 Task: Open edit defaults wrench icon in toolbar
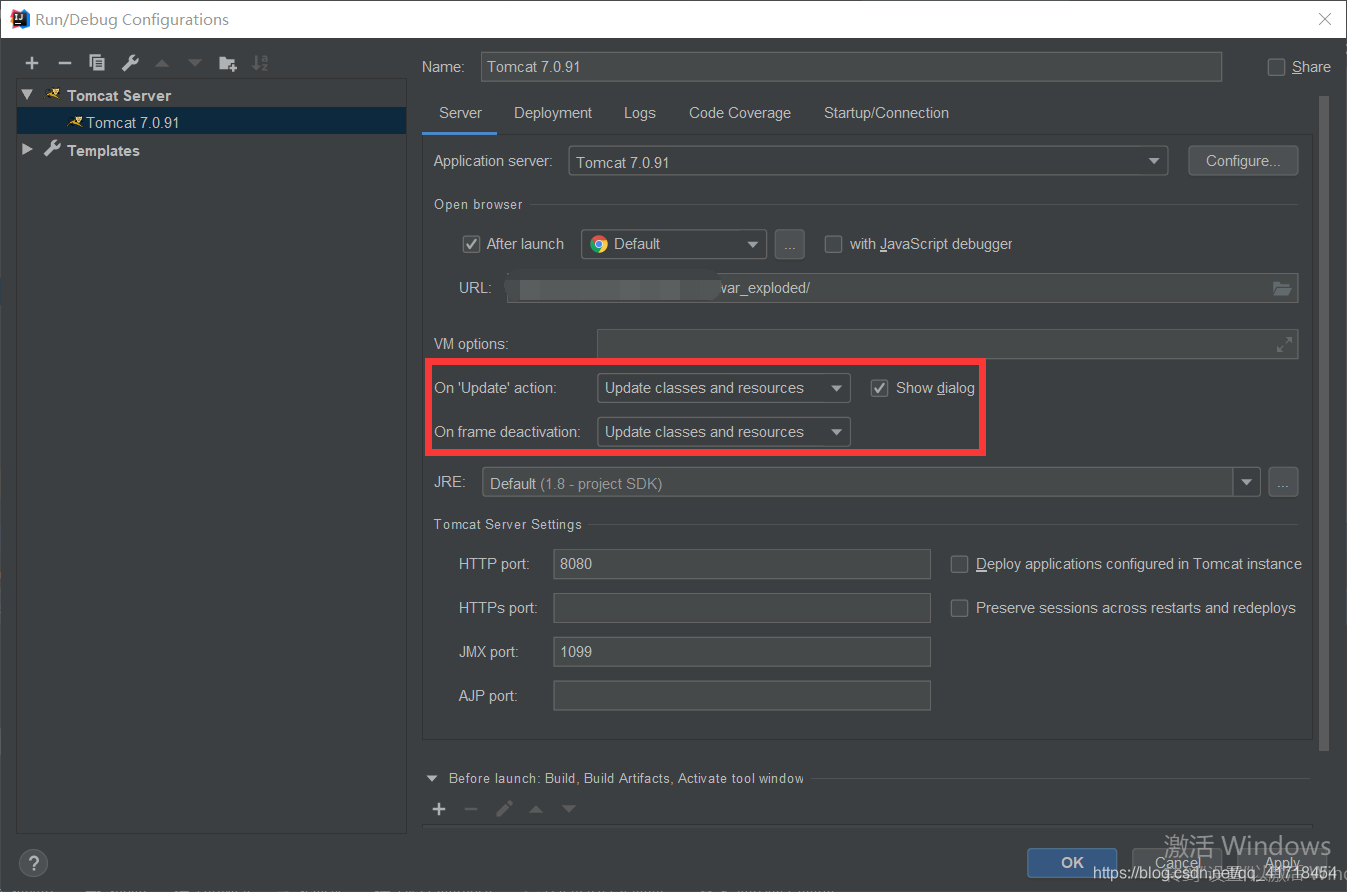130,63
